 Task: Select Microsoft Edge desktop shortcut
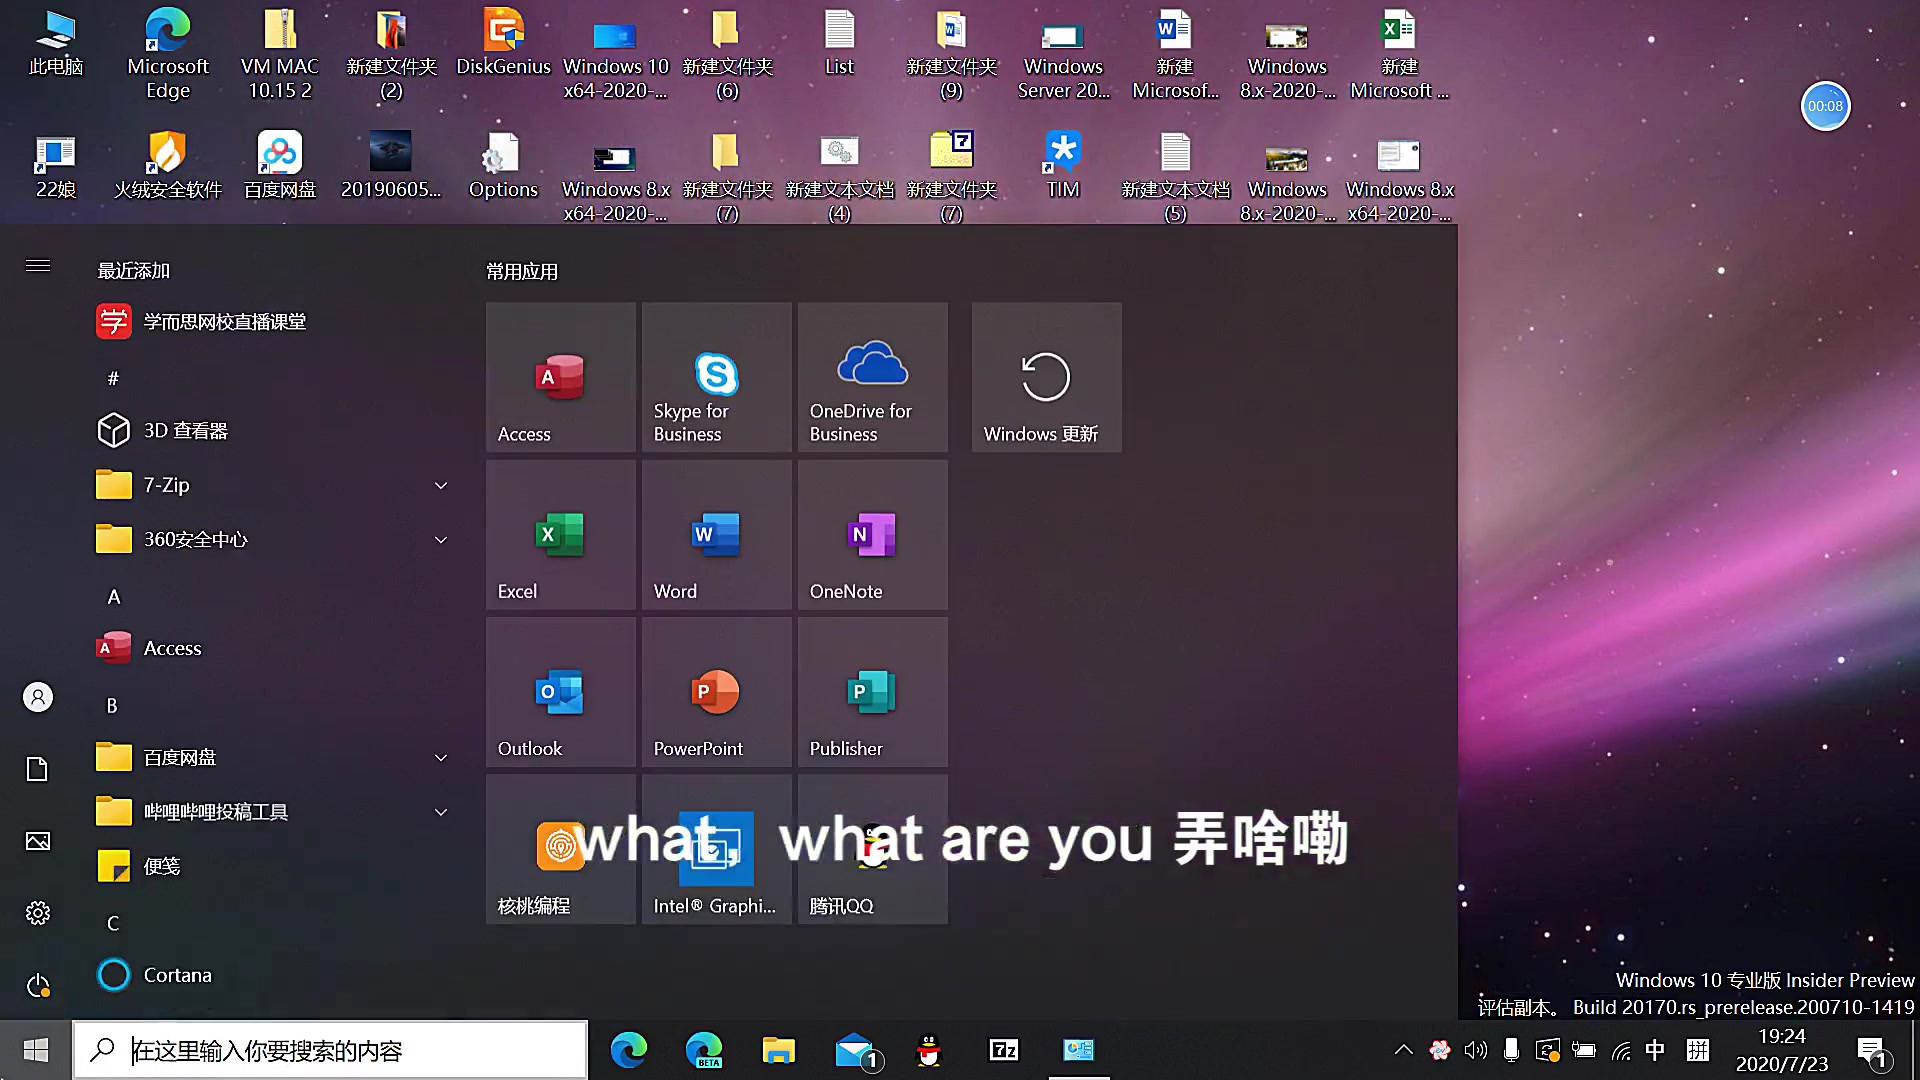pos(168,55)
